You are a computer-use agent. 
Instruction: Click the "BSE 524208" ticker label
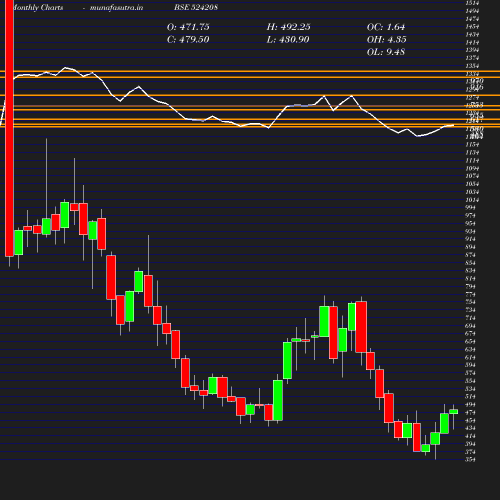196,7
